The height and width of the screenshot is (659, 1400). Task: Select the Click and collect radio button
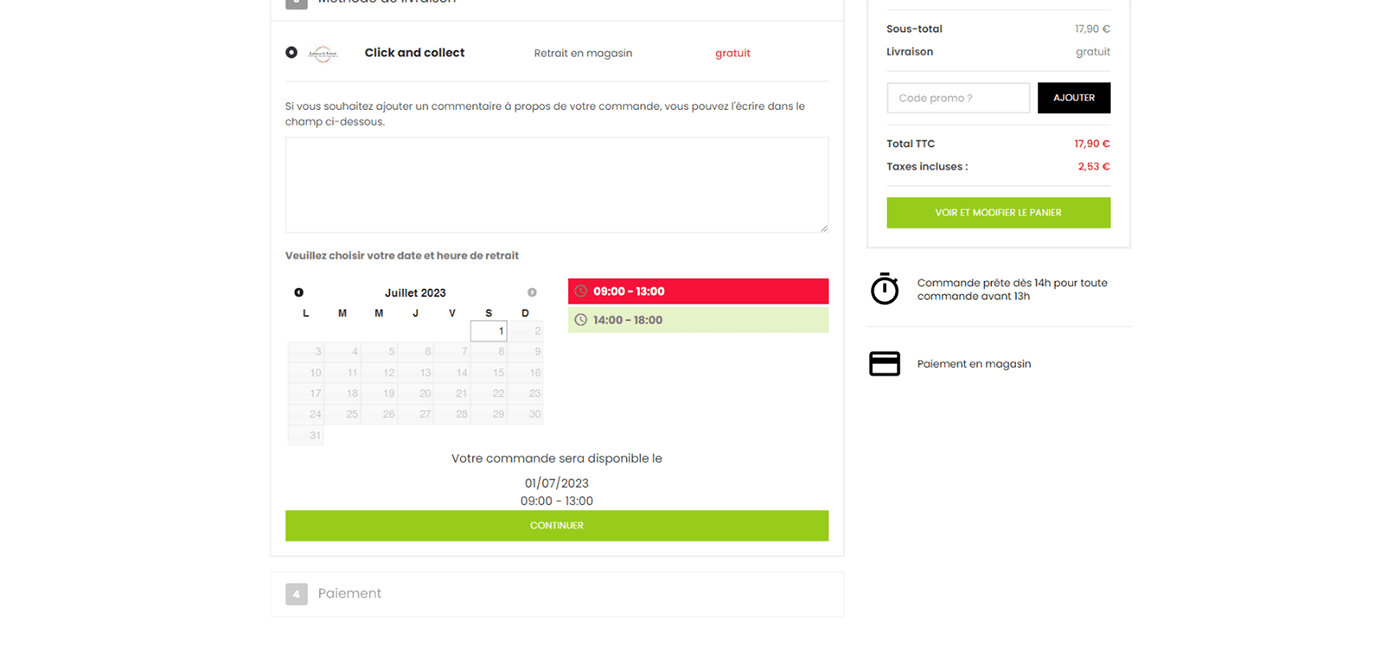pos(291,52)
